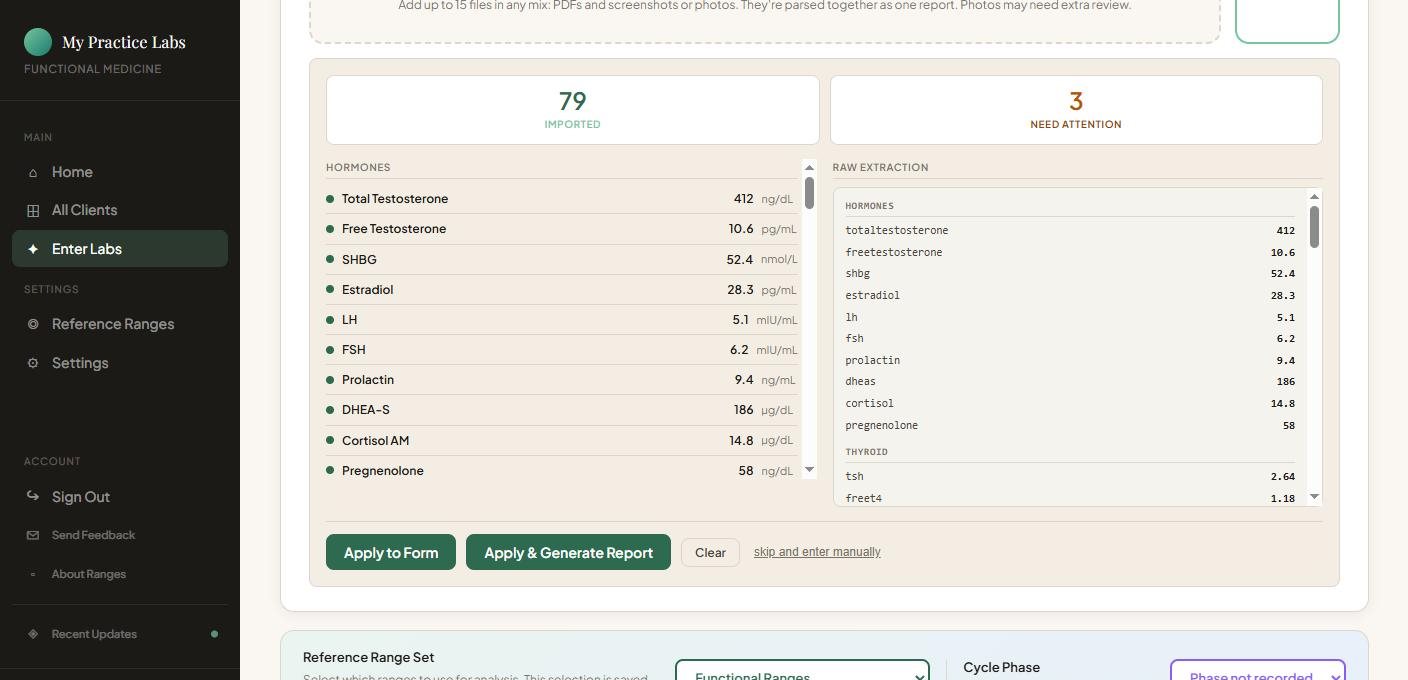The height and width of the screenshot is (680, 1408).
Task: Click the Recent Updates diamond icon
Action: click(33, 634)
